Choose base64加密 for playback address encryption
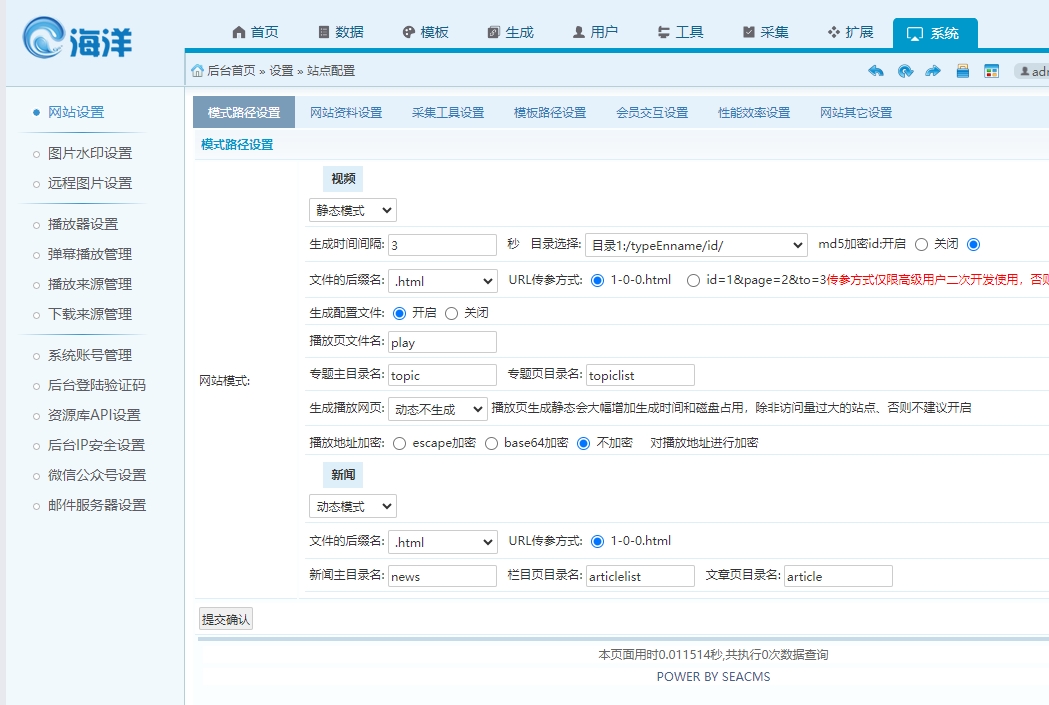This screenshot has height=705, width=1049. [x=491, y=443]
